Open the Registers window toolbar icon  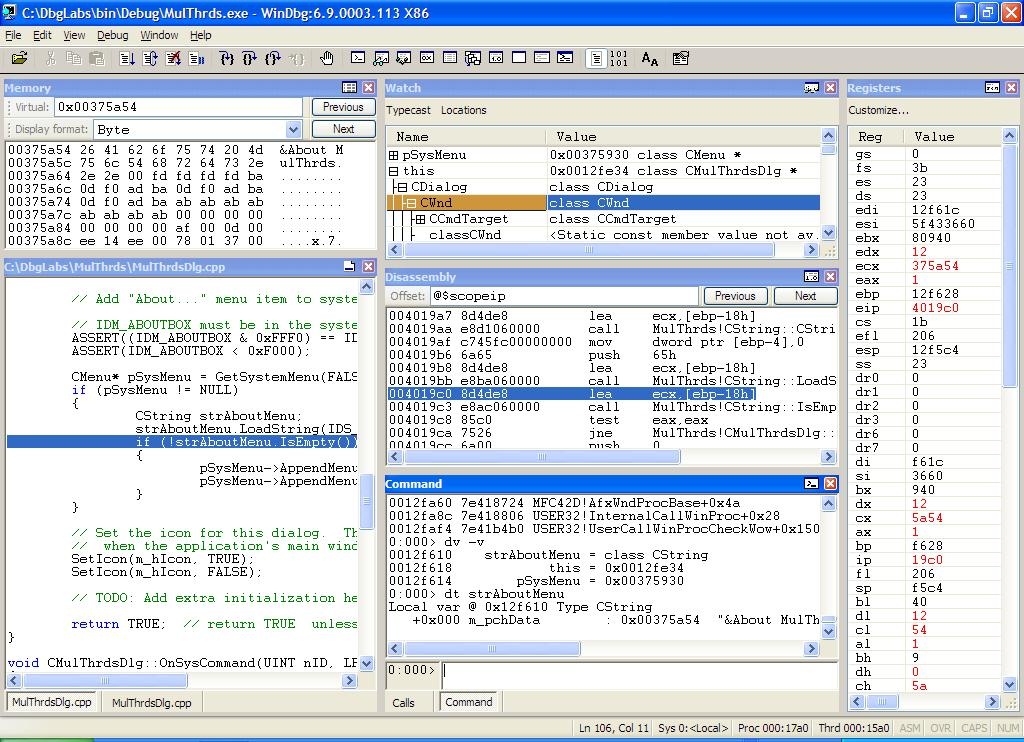click(427, 58)
